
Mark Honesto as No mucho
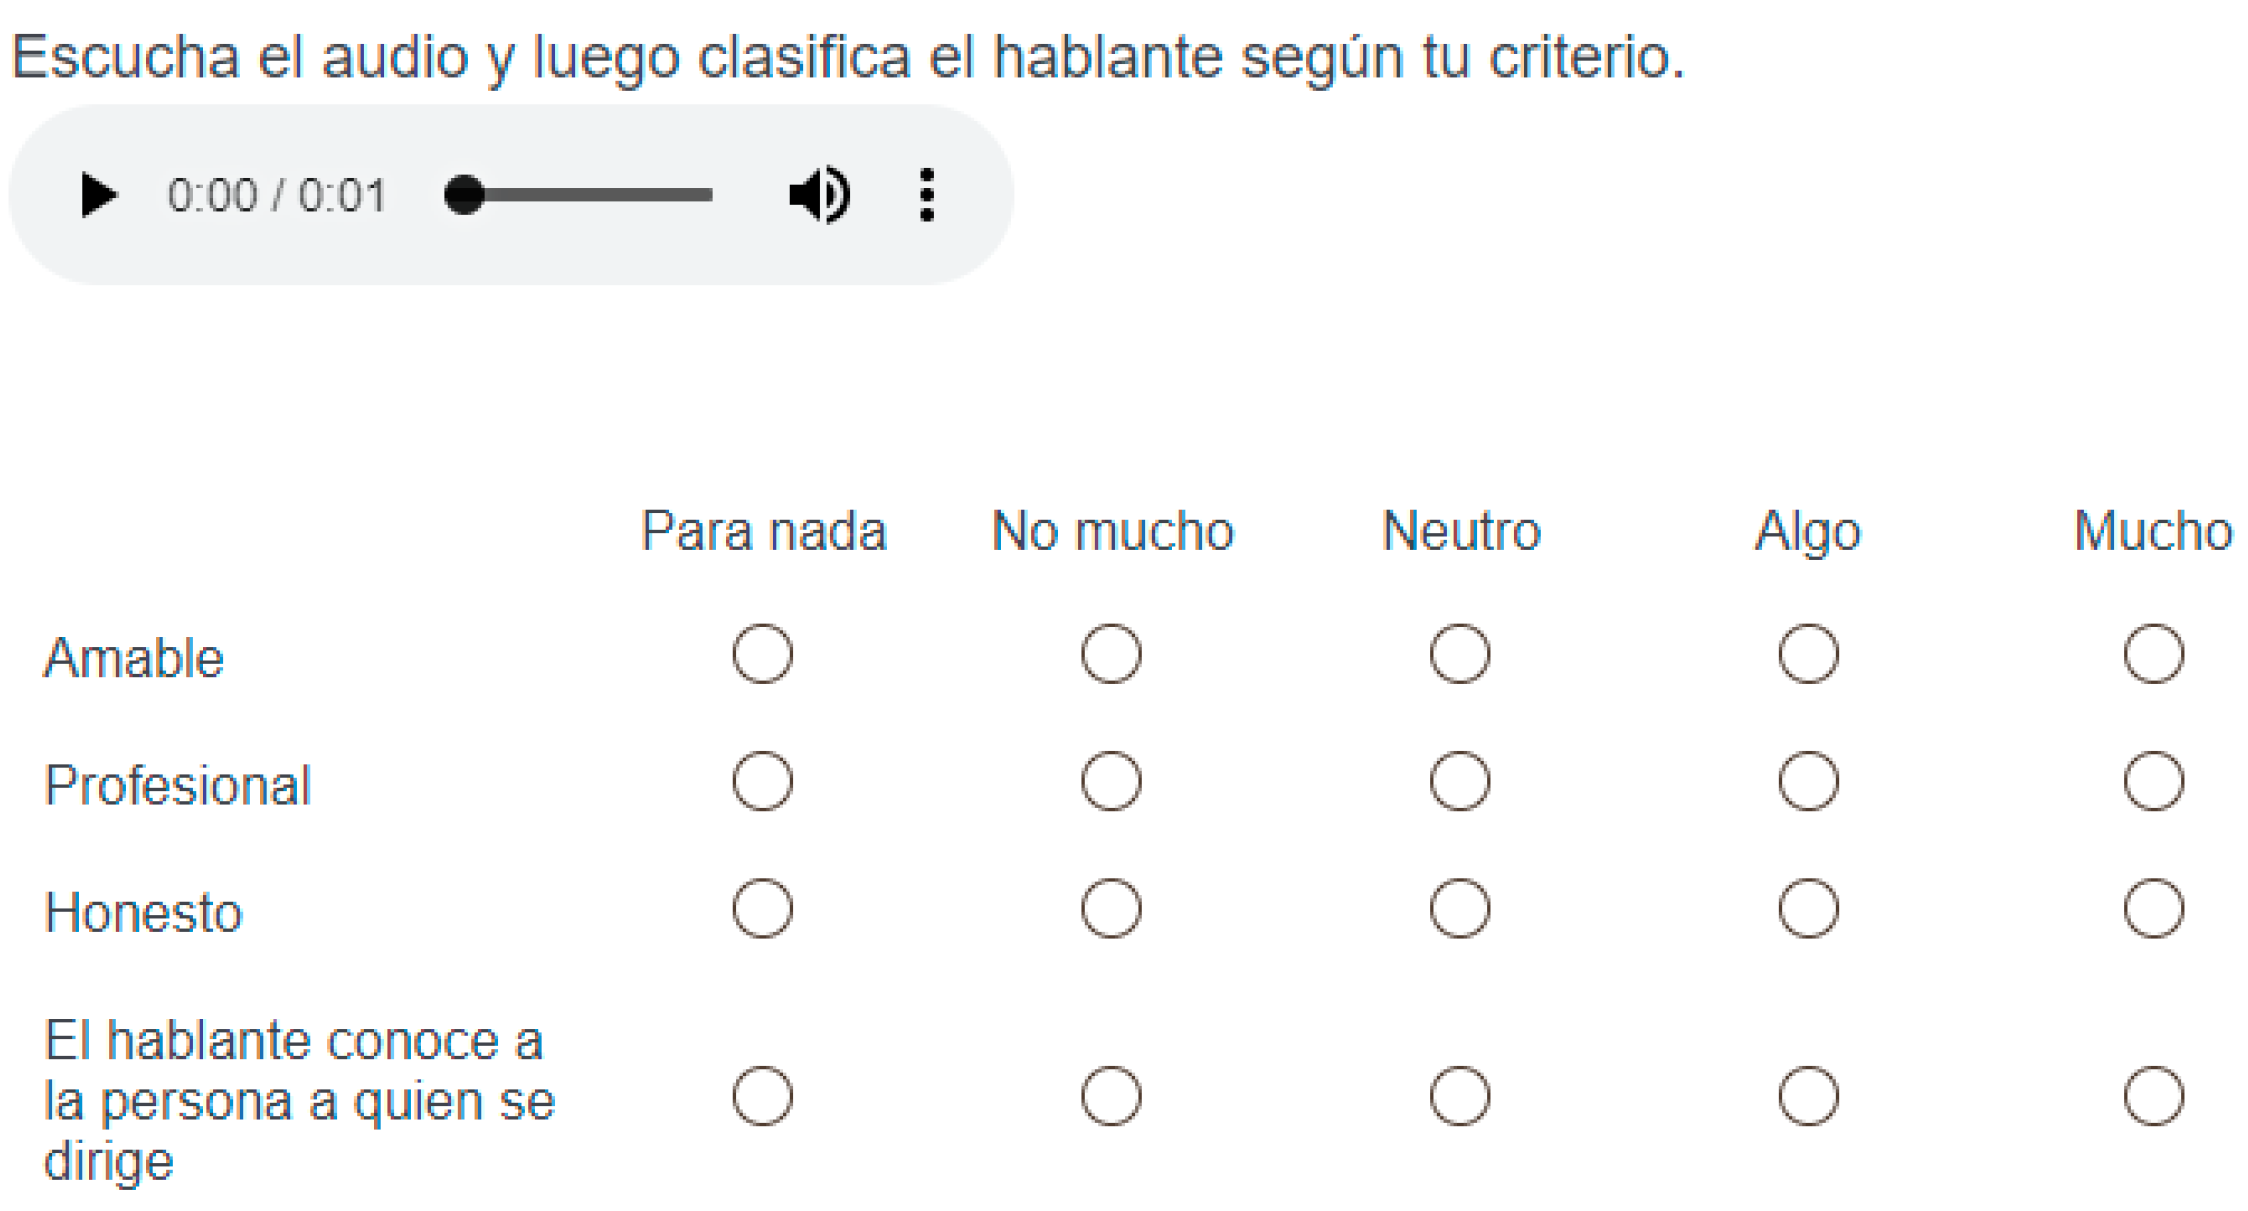(x=1111, y=908)
